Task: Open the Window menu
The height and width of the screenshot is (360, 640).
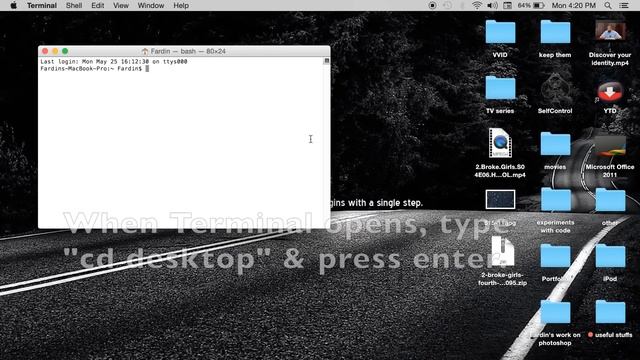Action: [x=151, y=5]
